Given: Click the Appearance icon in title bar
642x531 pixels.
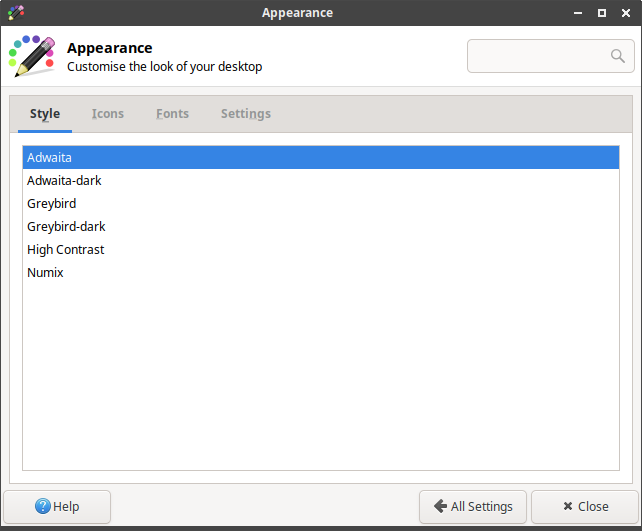Looking at the screenshot, I should click(16, 13).
